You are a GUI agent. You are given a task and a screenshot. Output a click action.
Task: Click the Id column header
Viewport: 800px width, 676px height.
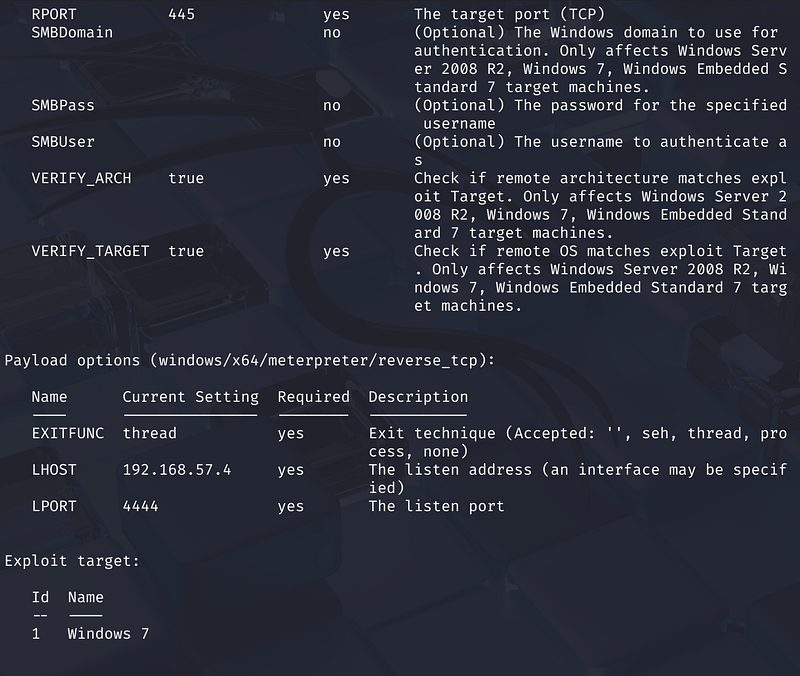point(40,597)
